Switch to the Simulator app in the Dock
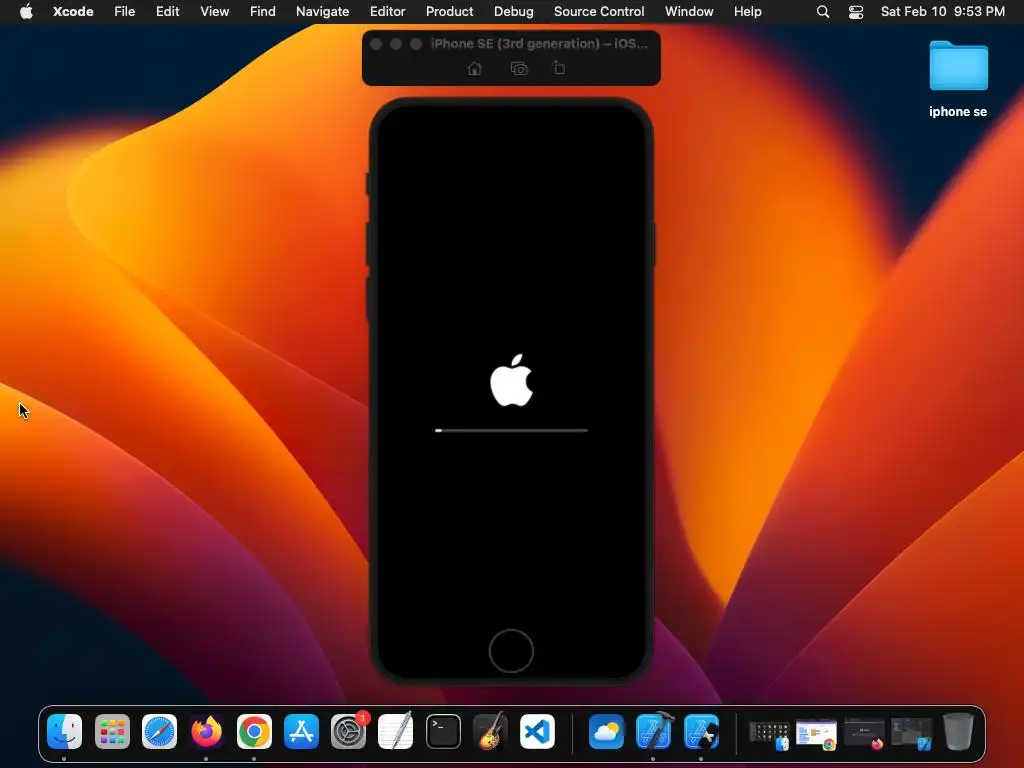1024x768 pixels. point(701,731)
